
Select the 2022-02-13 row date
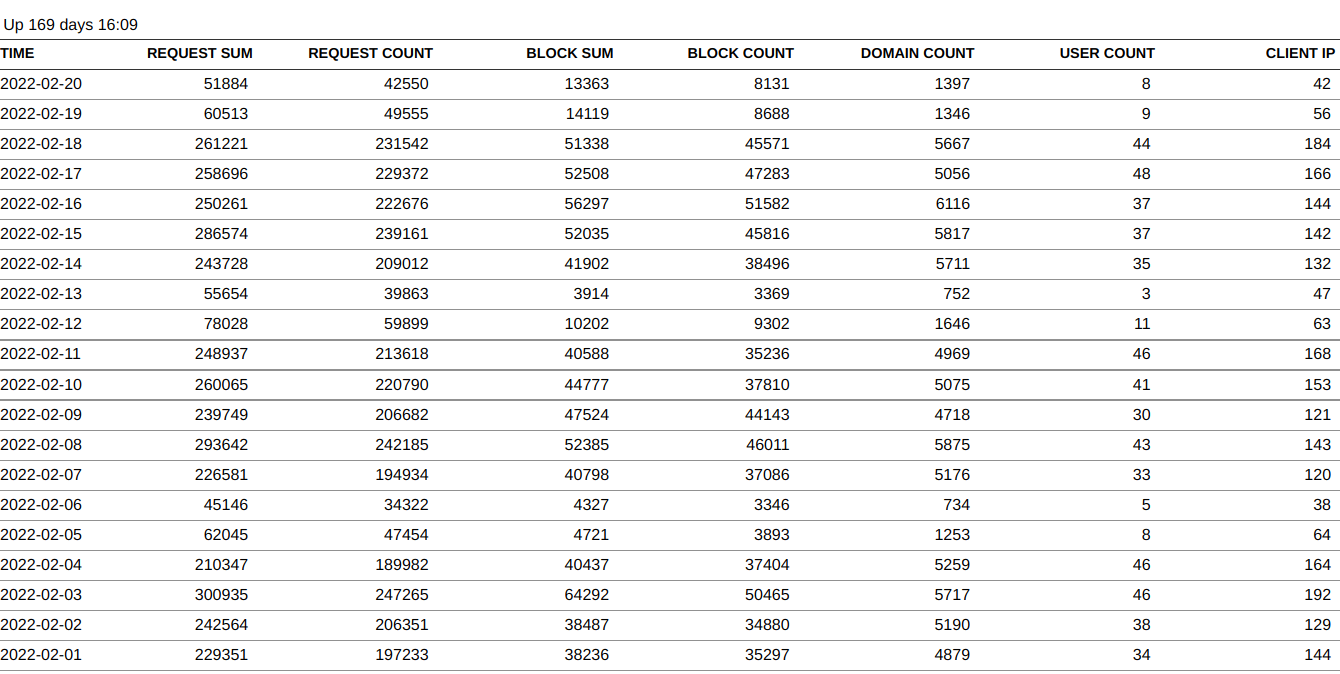(x=41, y=294)
